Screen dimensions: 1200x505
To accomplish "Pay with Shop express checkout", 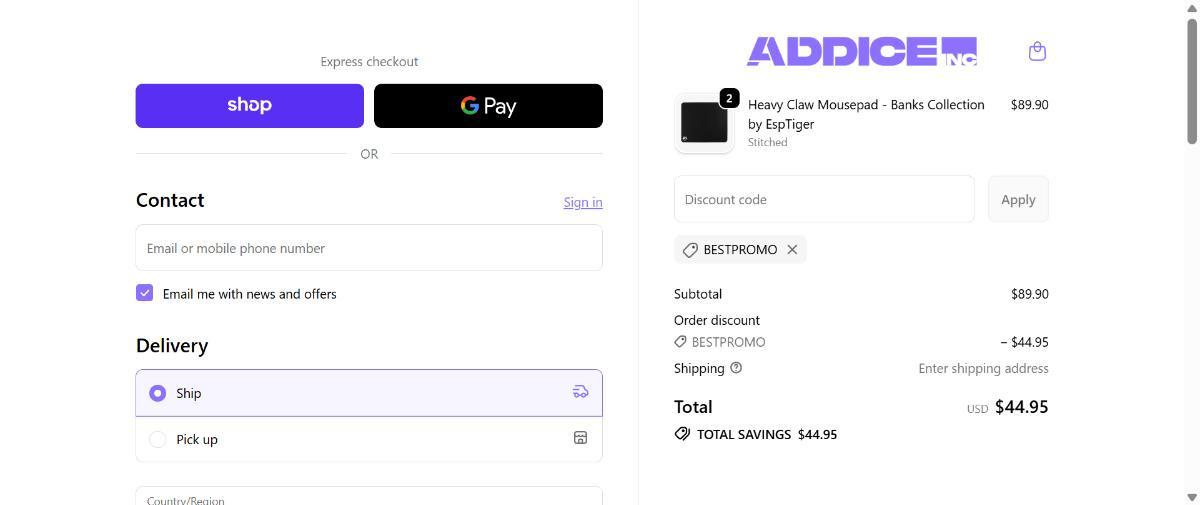I will [249, 106].
